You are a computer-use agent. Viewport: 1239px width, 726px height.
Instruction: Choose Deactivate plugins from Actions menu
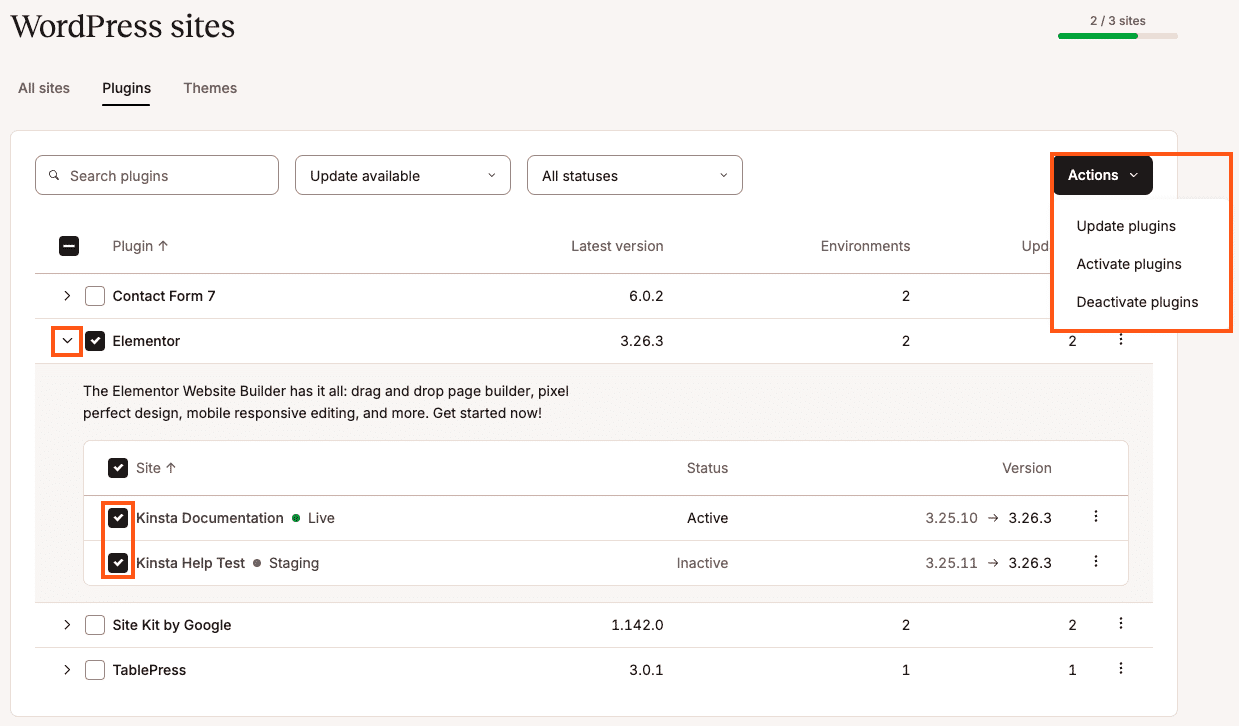tap(1137, 302)
